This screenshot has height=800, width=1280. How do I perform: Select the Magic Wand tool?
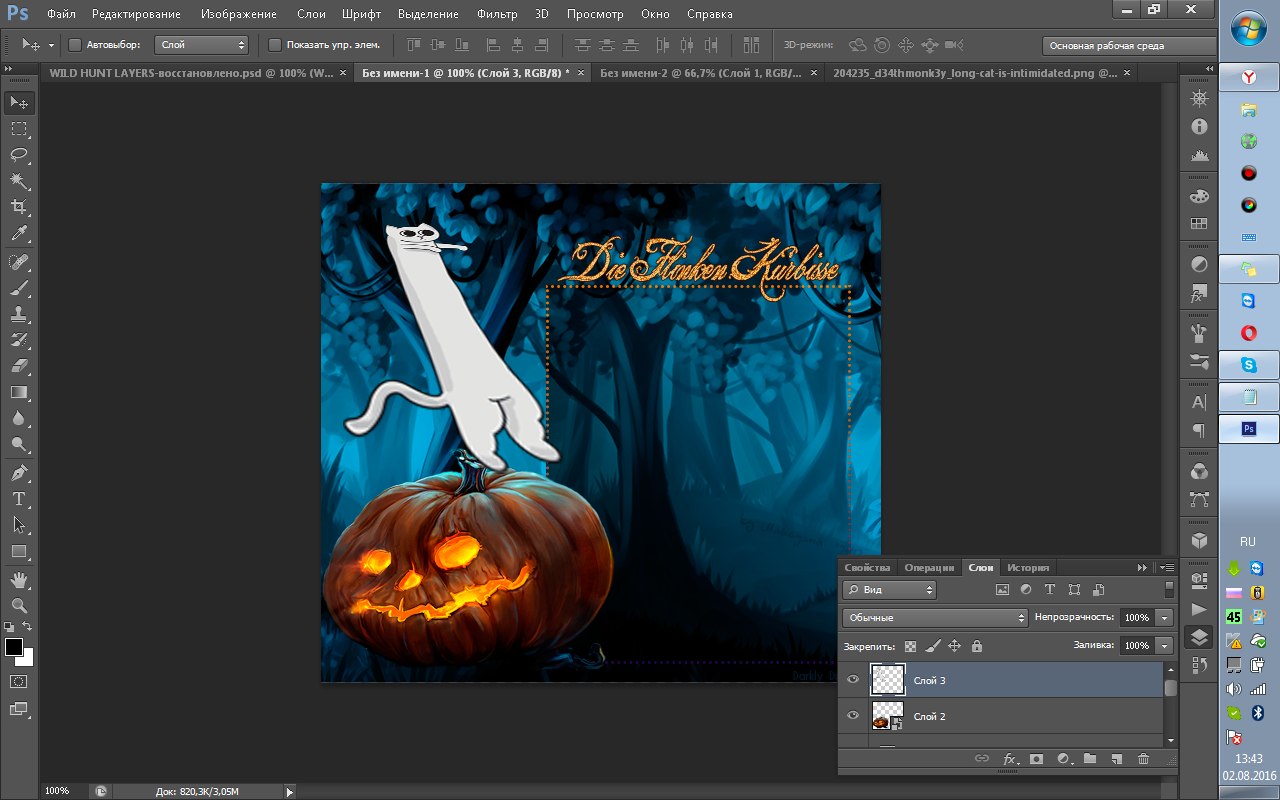19,180
